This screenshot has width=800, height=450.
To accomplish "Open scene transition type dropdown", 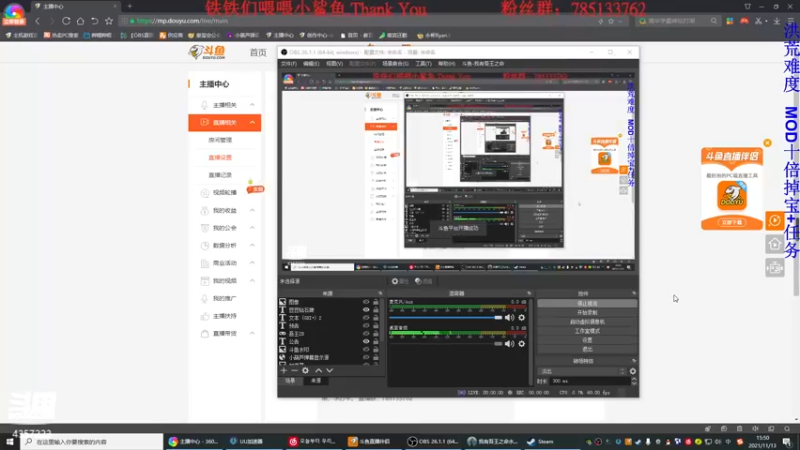I will pos(582,371).
